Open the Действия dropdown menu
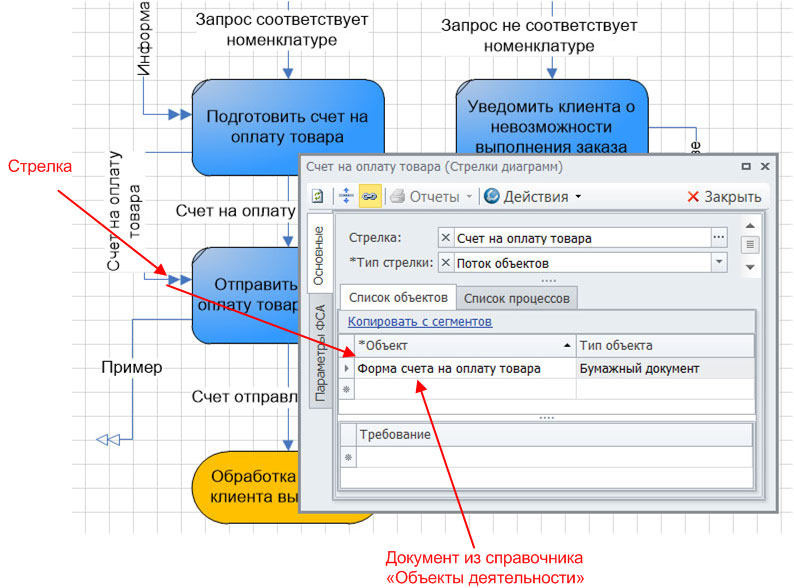This screenshot has width=794, height=588. click(x=532, y=197)
